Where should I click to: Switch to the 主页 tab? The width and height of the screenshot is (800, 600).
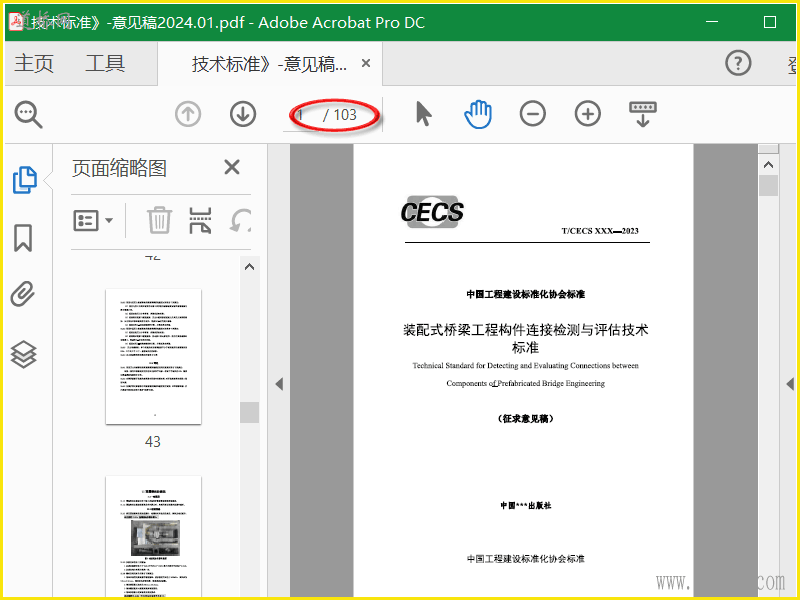tap(34, 63)
